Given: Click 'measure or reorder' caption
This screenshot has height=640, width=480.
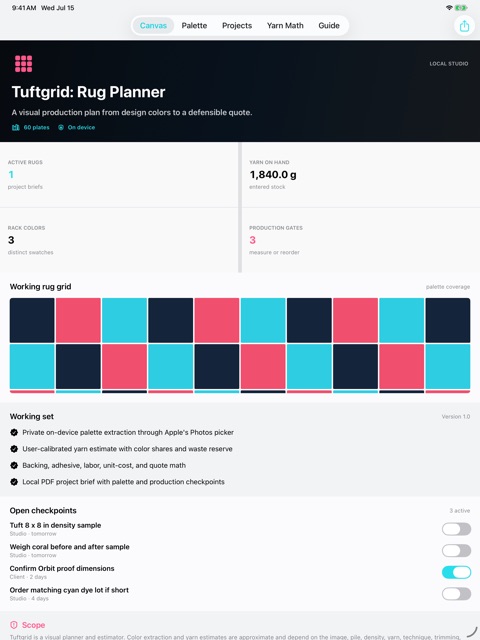Looking at the screenshot, I should tap(274, 253).
